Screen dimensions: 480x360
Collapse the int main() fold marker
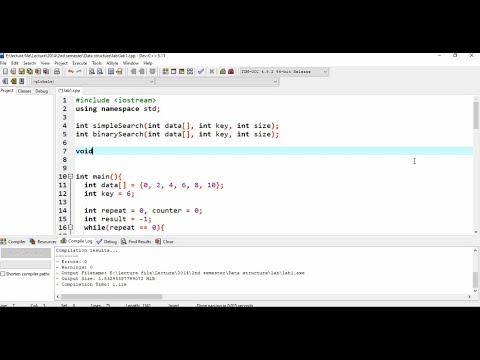(x=71, y=176)
